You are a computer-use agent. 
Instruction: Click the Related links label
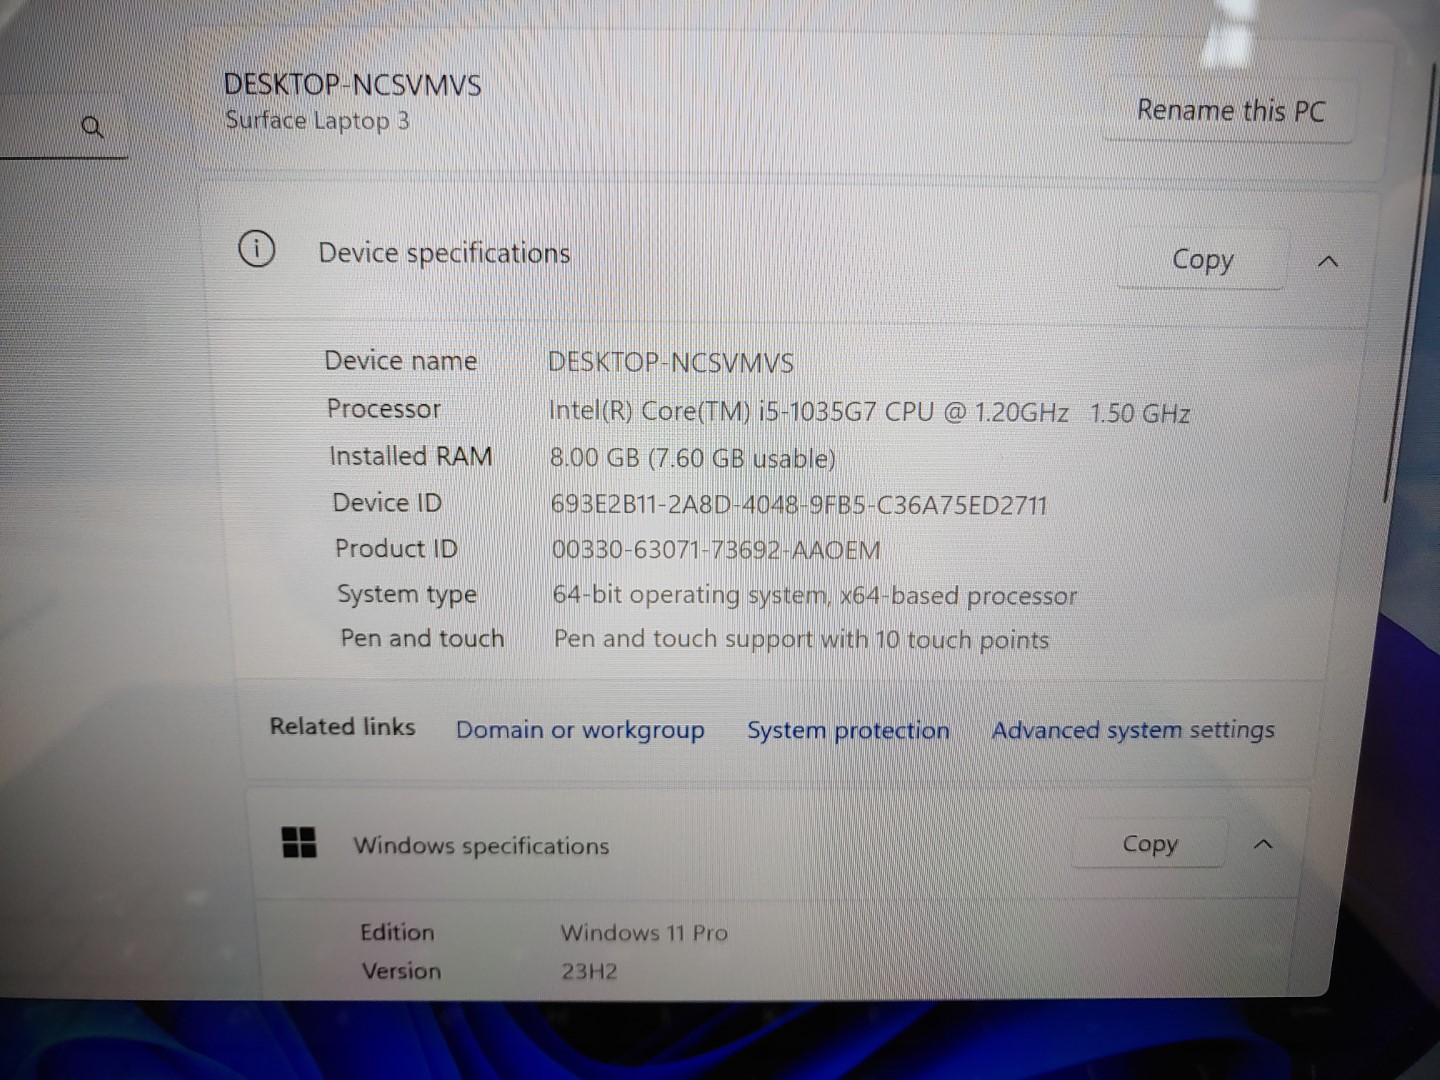tap(342, 727)
